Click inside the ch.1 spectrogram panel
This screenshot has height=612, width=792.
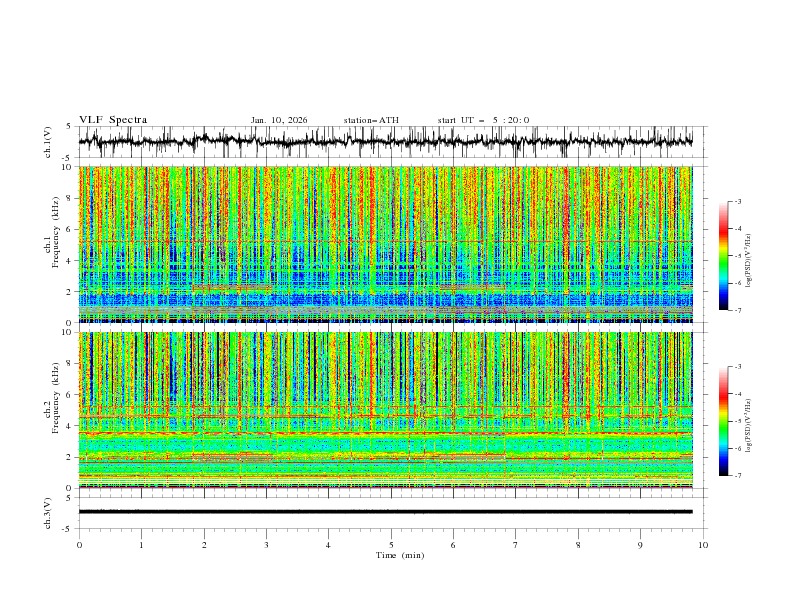tap(385, 244)
